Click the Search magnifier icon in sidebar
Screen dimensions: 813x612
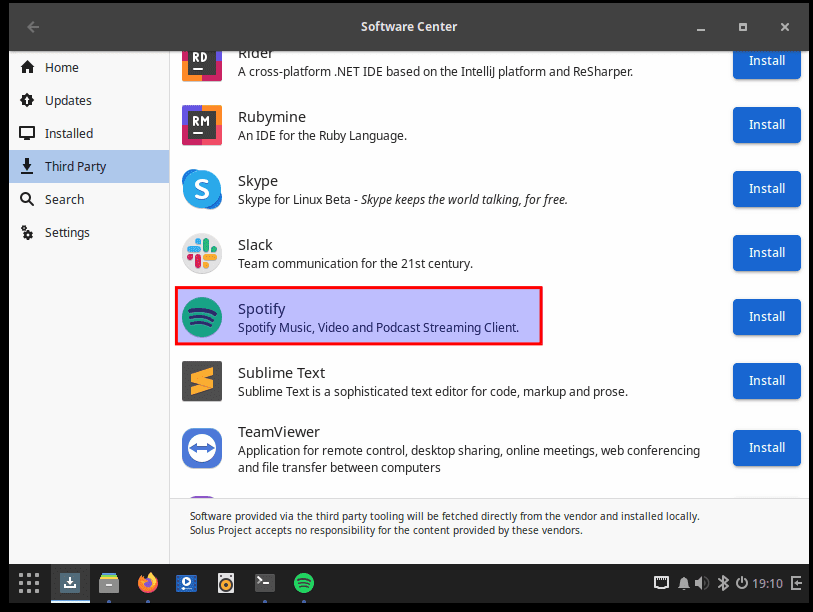27,199
